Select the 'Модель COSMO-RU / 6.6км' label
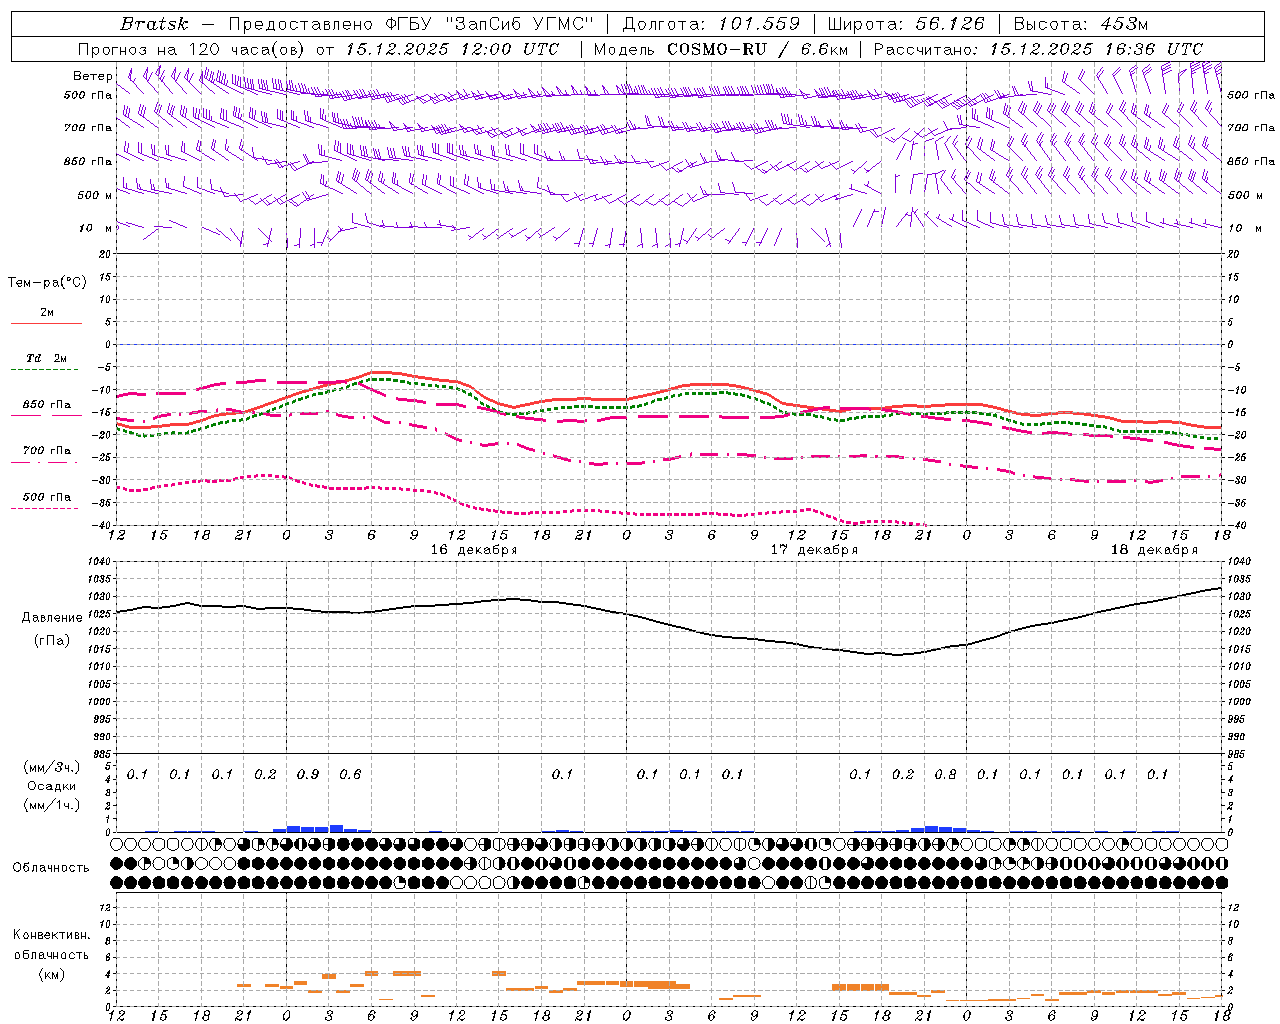This screenshot has height=1024, width=1280. 721,49
